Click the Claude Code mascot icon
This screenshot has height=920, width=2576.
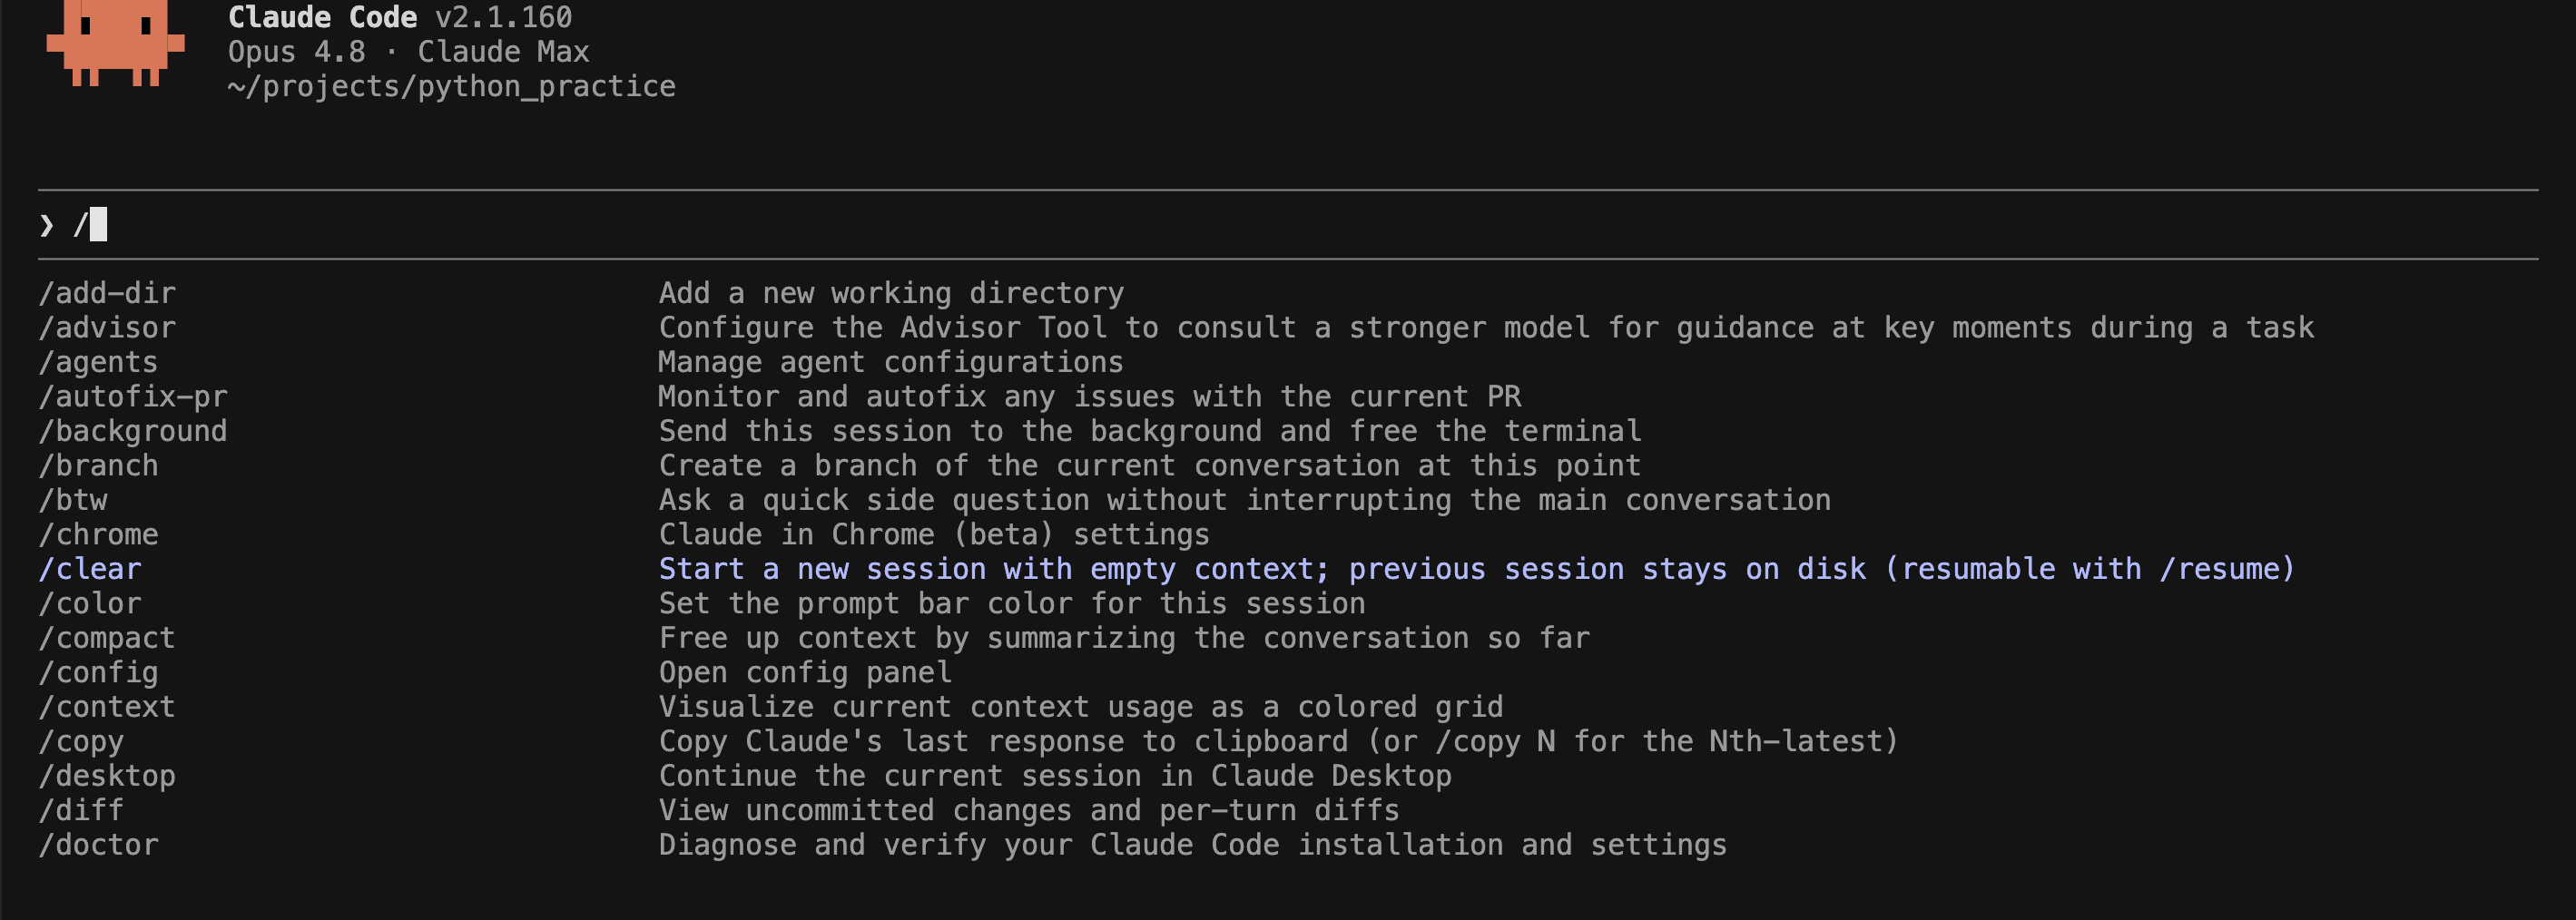tap(115, 42)
